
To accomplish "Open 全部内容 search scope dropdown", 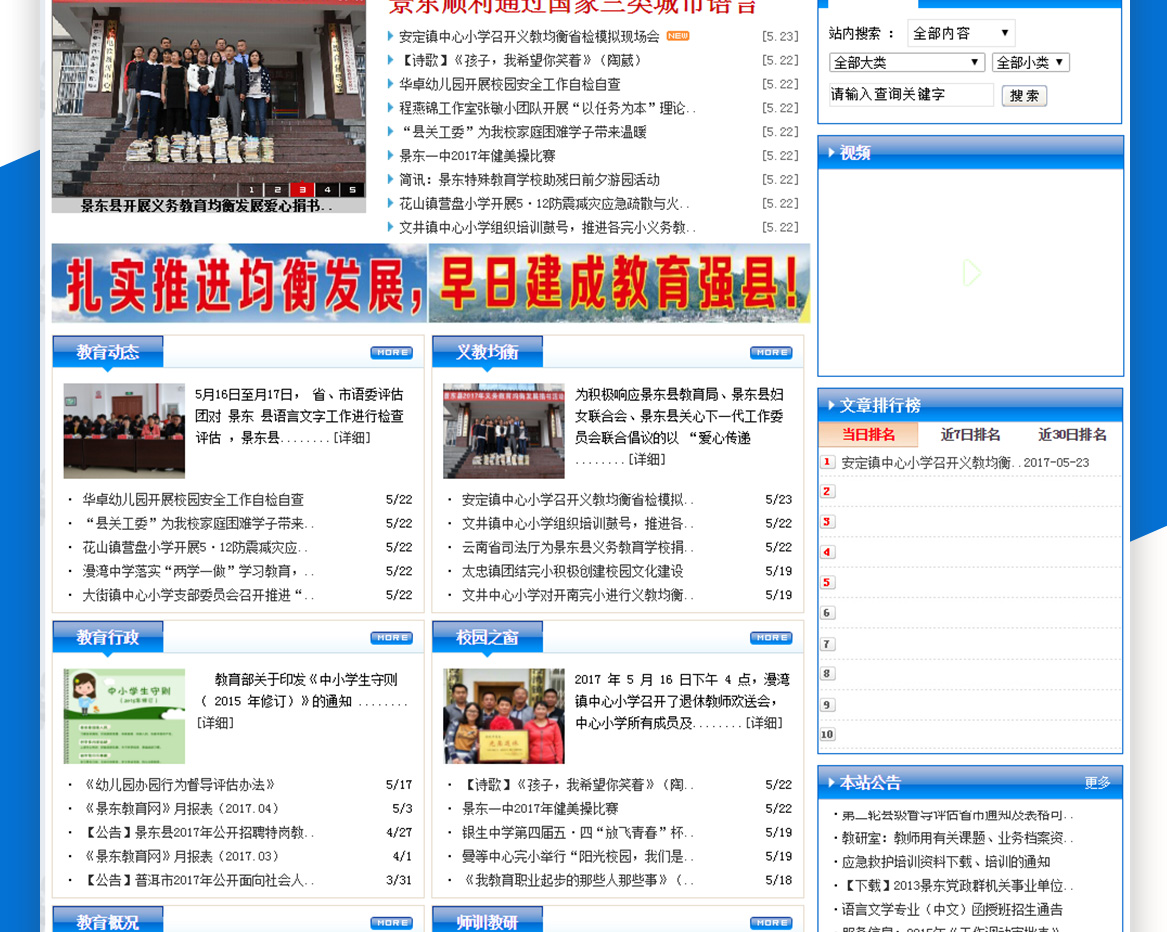I will click(960, 33).
